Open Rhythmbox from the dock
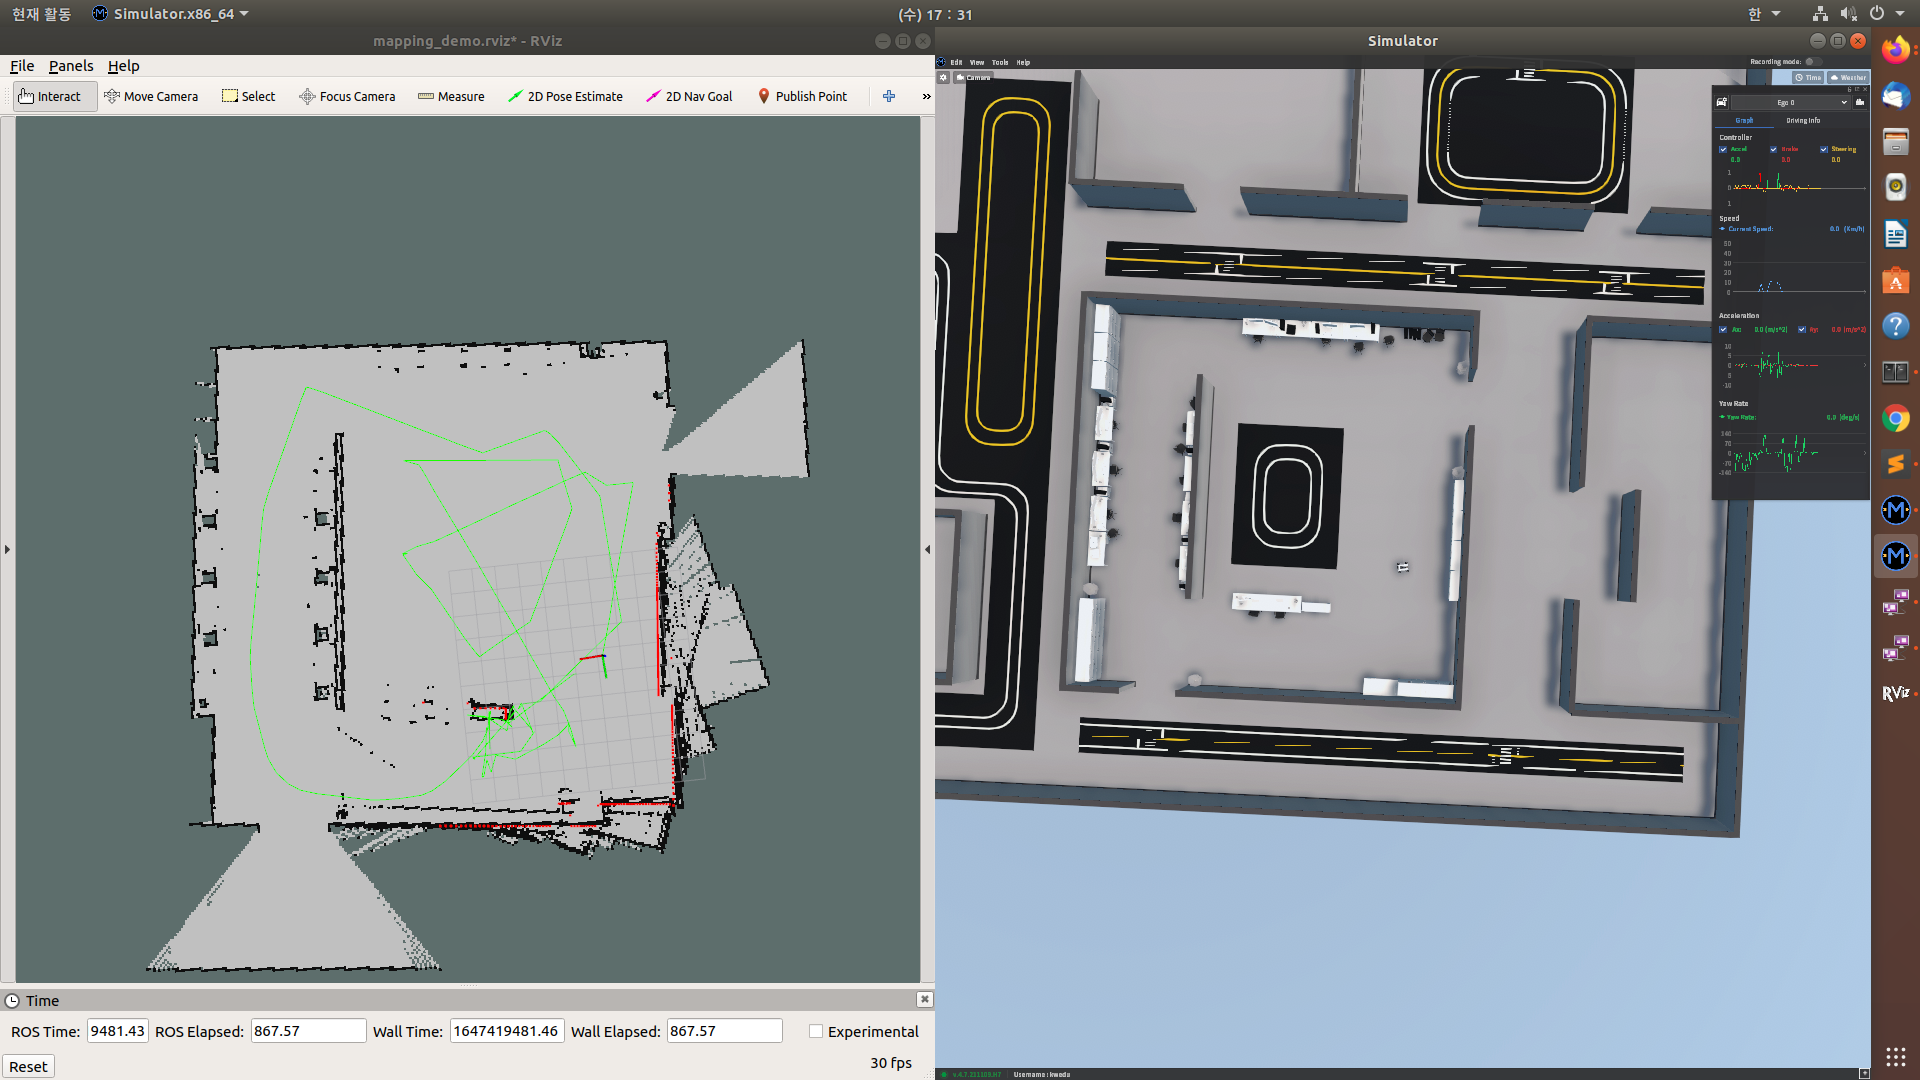Screen dimensions: 1920x1080 pyautogui.click(x=1895, y=187)
